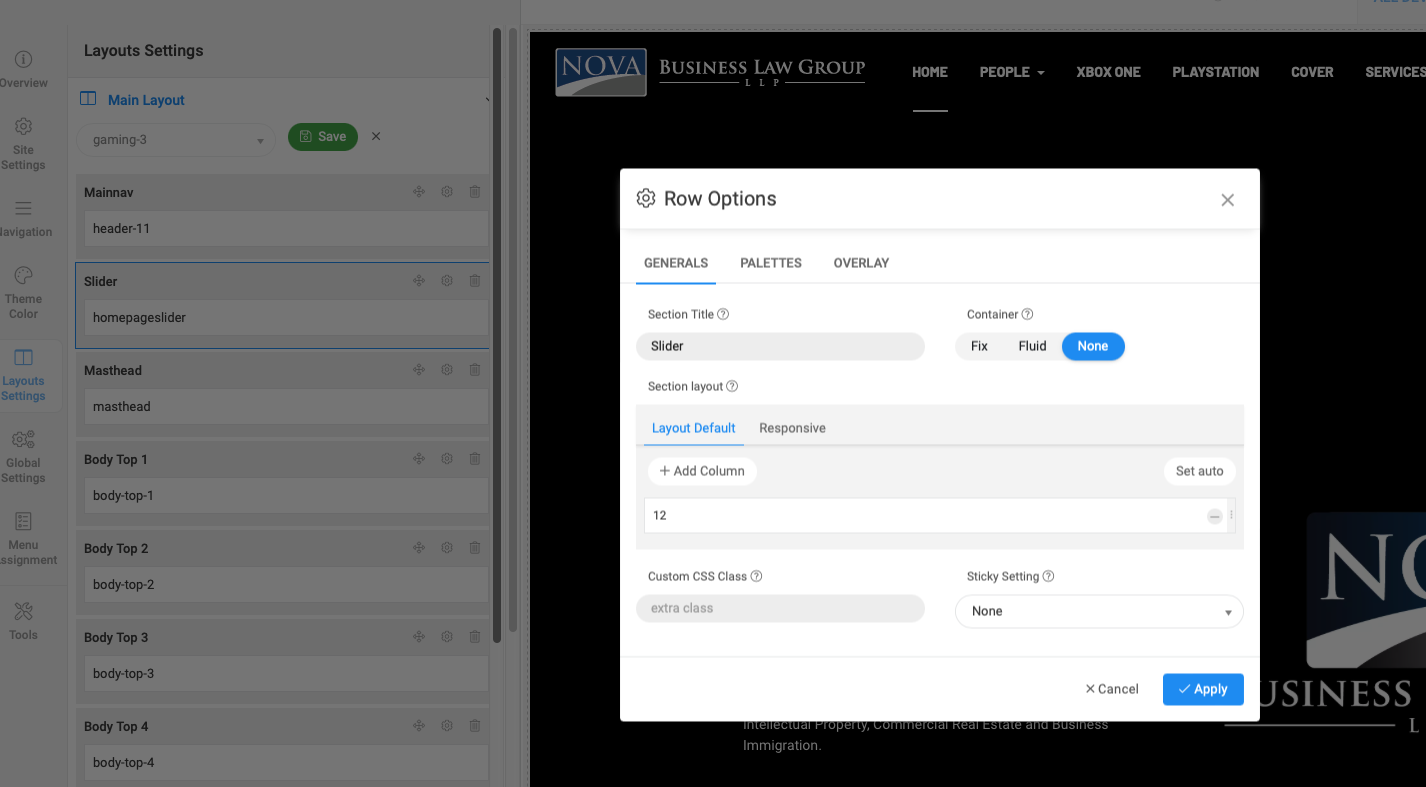Screen dimensions: 1426x787
Task: Click move handle icon of Slider row
Action: pos(419,281)
